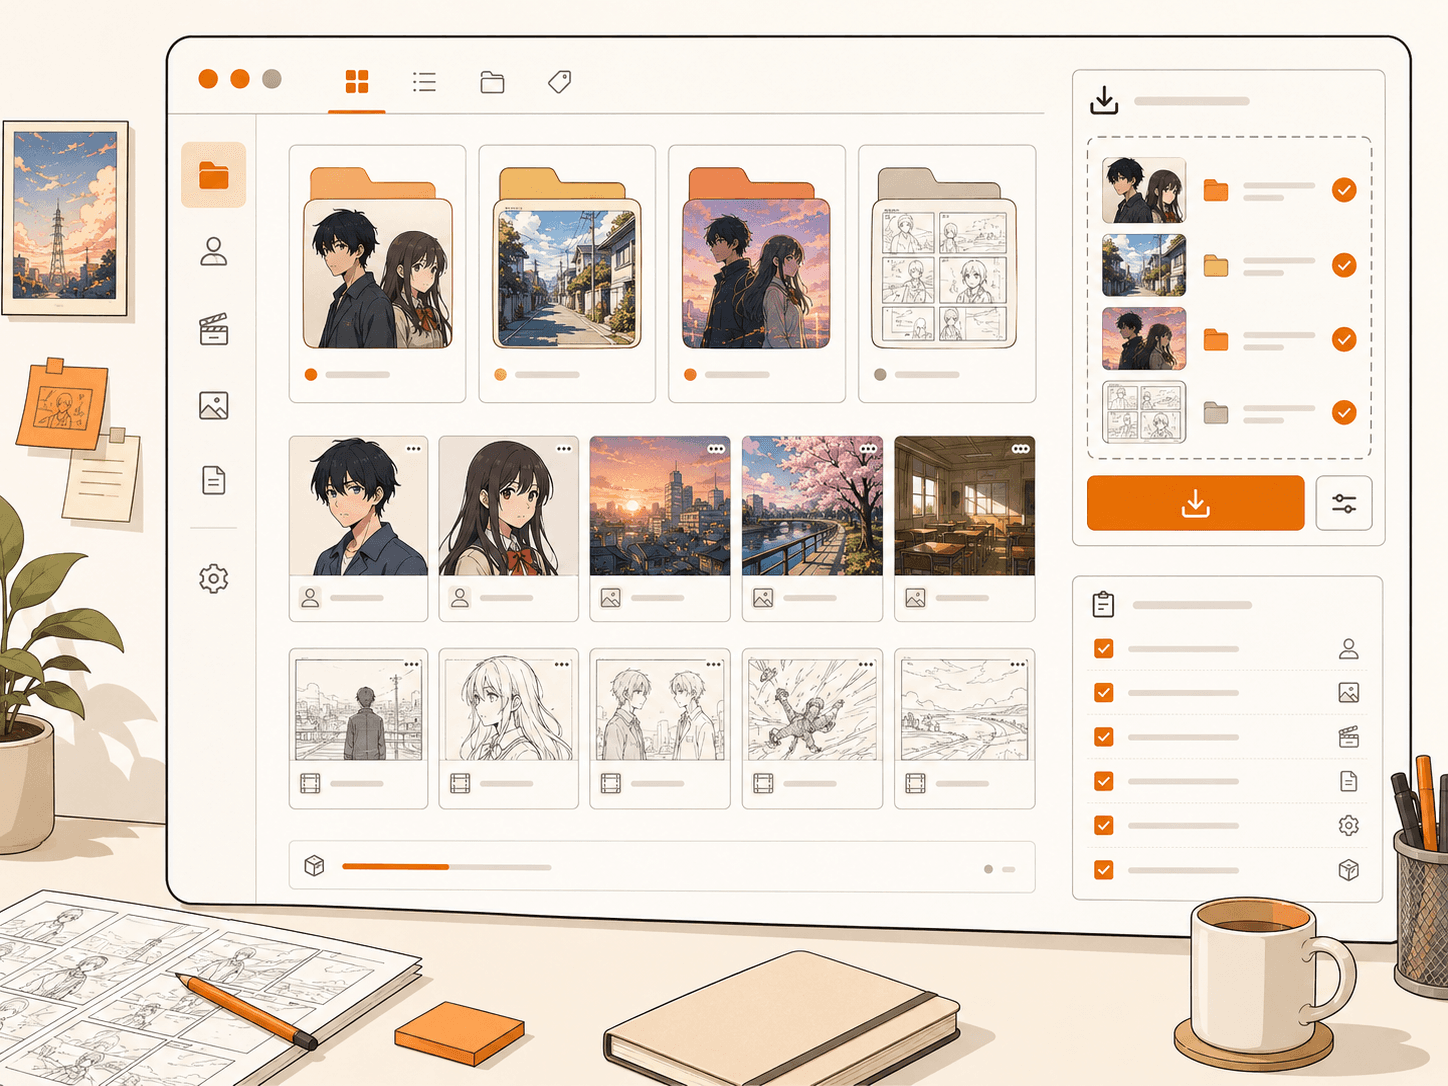The height and width of the screenshot is (1086, 1448).
Task: Click the boy and girl thumbnail in export list
Action: coord(1144,190)
